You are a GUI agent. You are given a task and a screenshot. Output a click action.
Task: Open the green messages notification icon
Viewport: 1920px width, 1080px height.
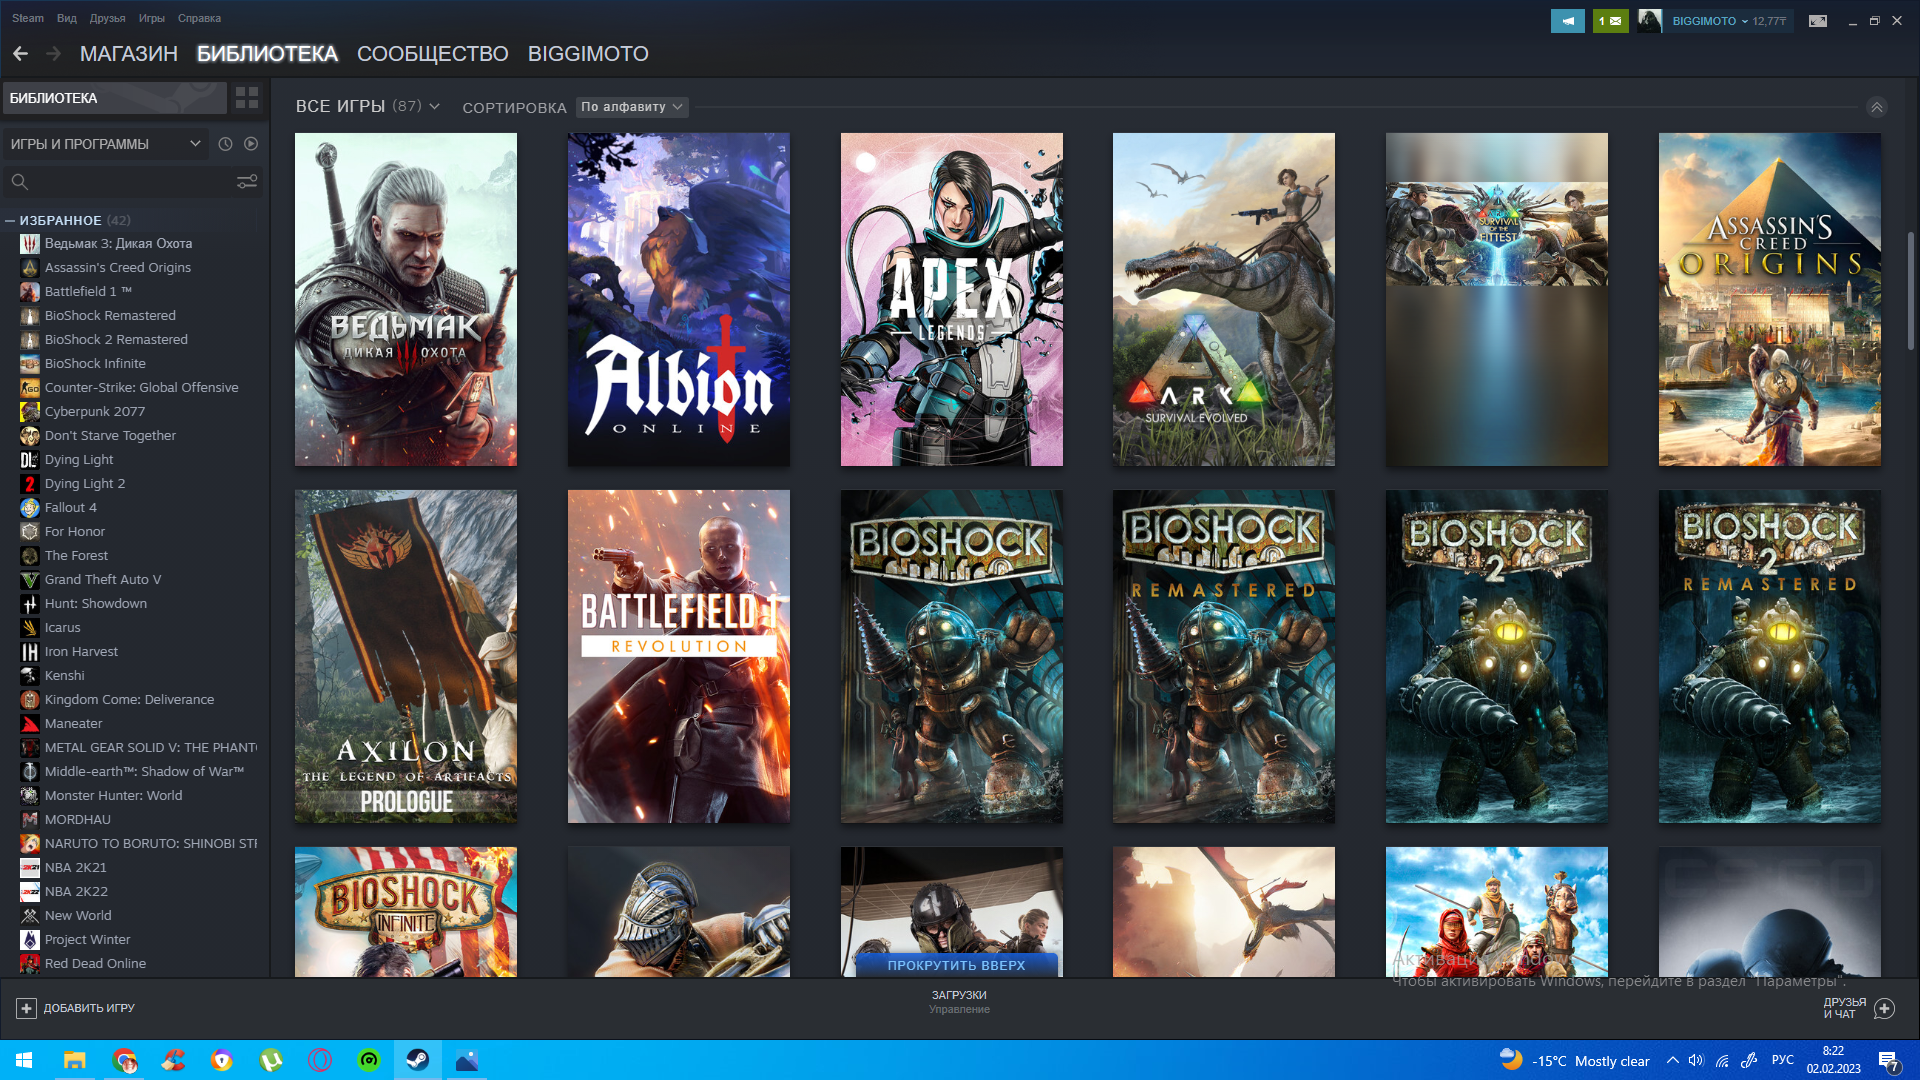tap(1610, 21)
